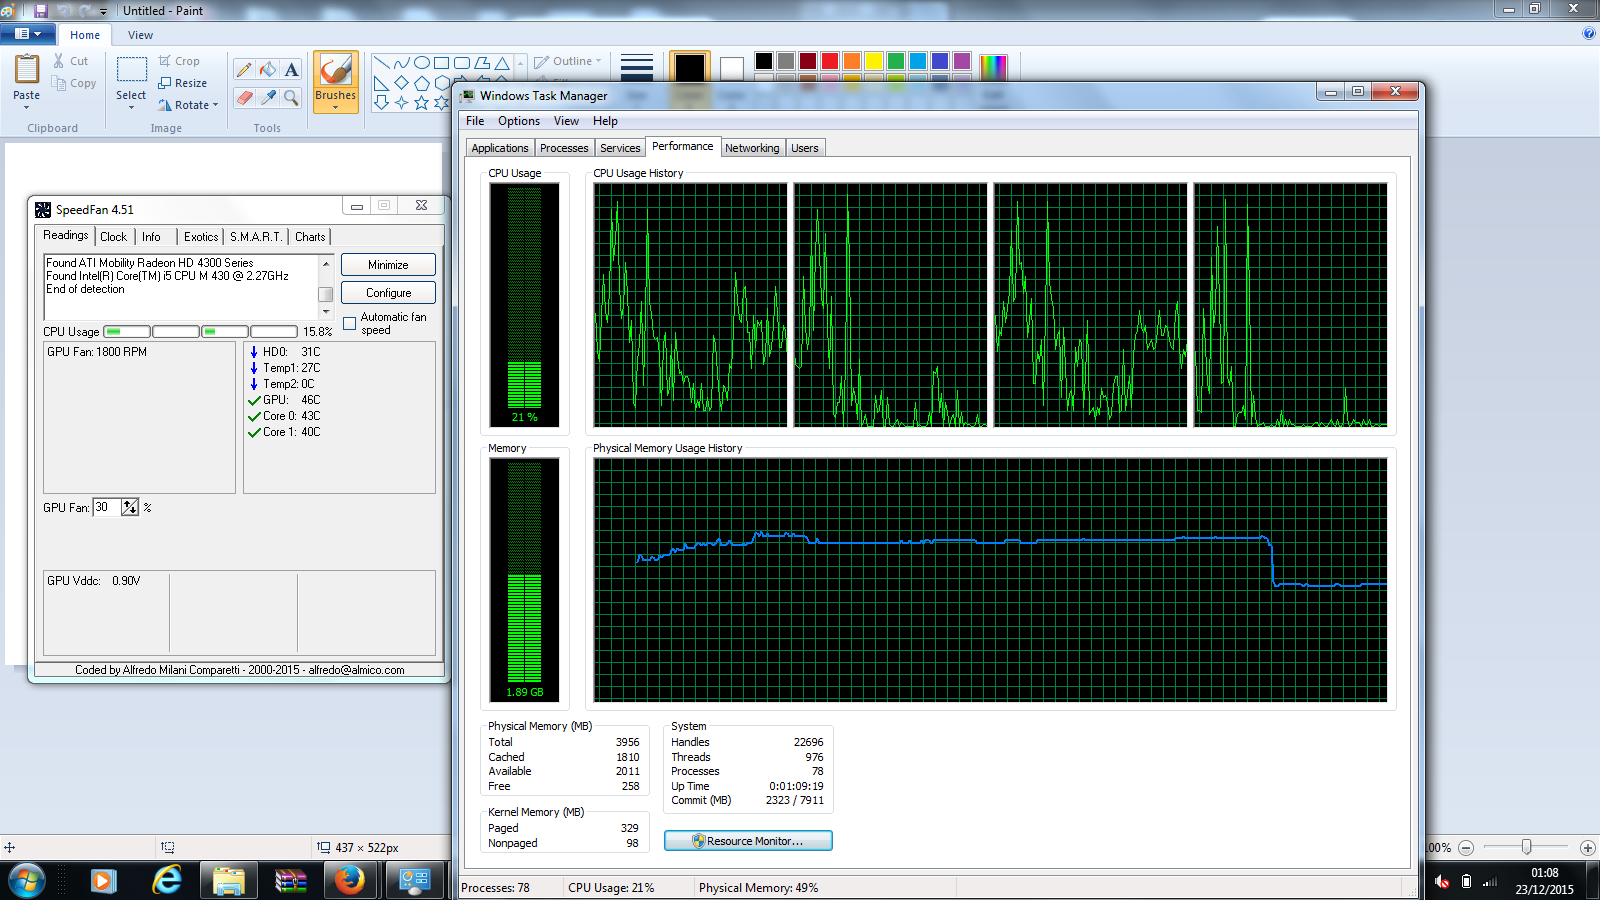
Task: Enable Automatic fan speed checkbox
Action: pos(350,323)
